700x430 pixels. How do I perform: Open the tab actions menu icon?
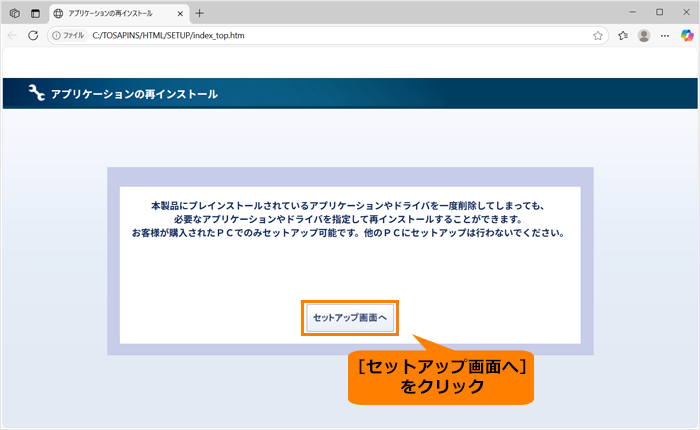(35, 13)
